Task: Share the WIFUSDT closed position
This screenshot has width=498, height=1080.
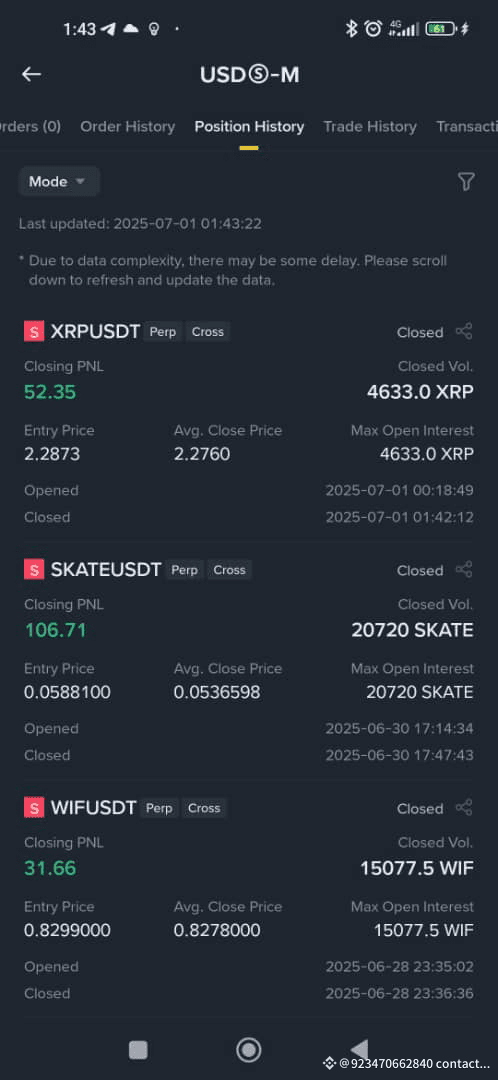Action: click(464, 808)
